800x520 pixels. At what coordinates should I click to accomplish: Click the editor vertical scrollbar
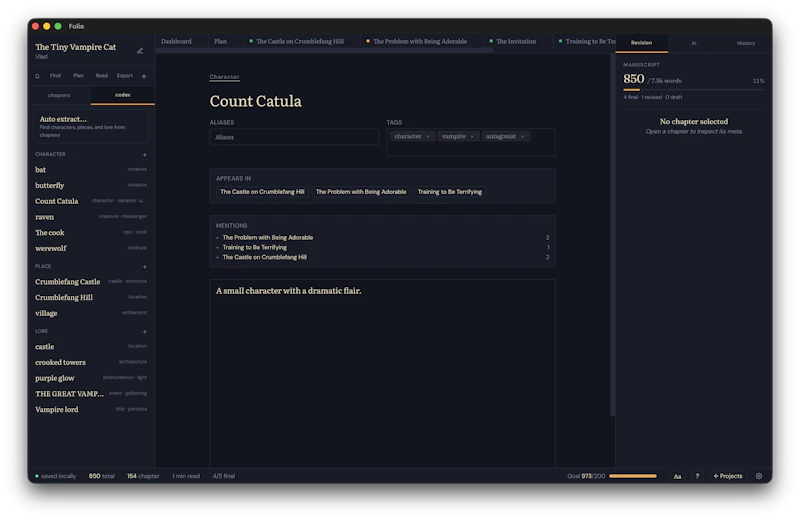coord(612,235)
